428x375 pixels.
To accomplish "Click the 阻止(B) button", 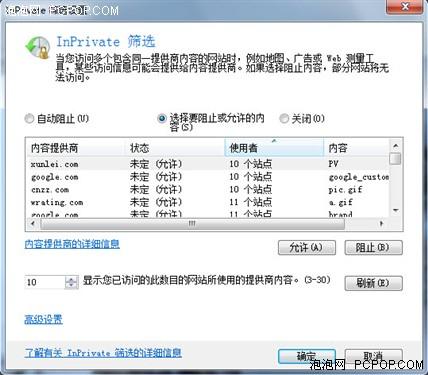I will [373, 248].
